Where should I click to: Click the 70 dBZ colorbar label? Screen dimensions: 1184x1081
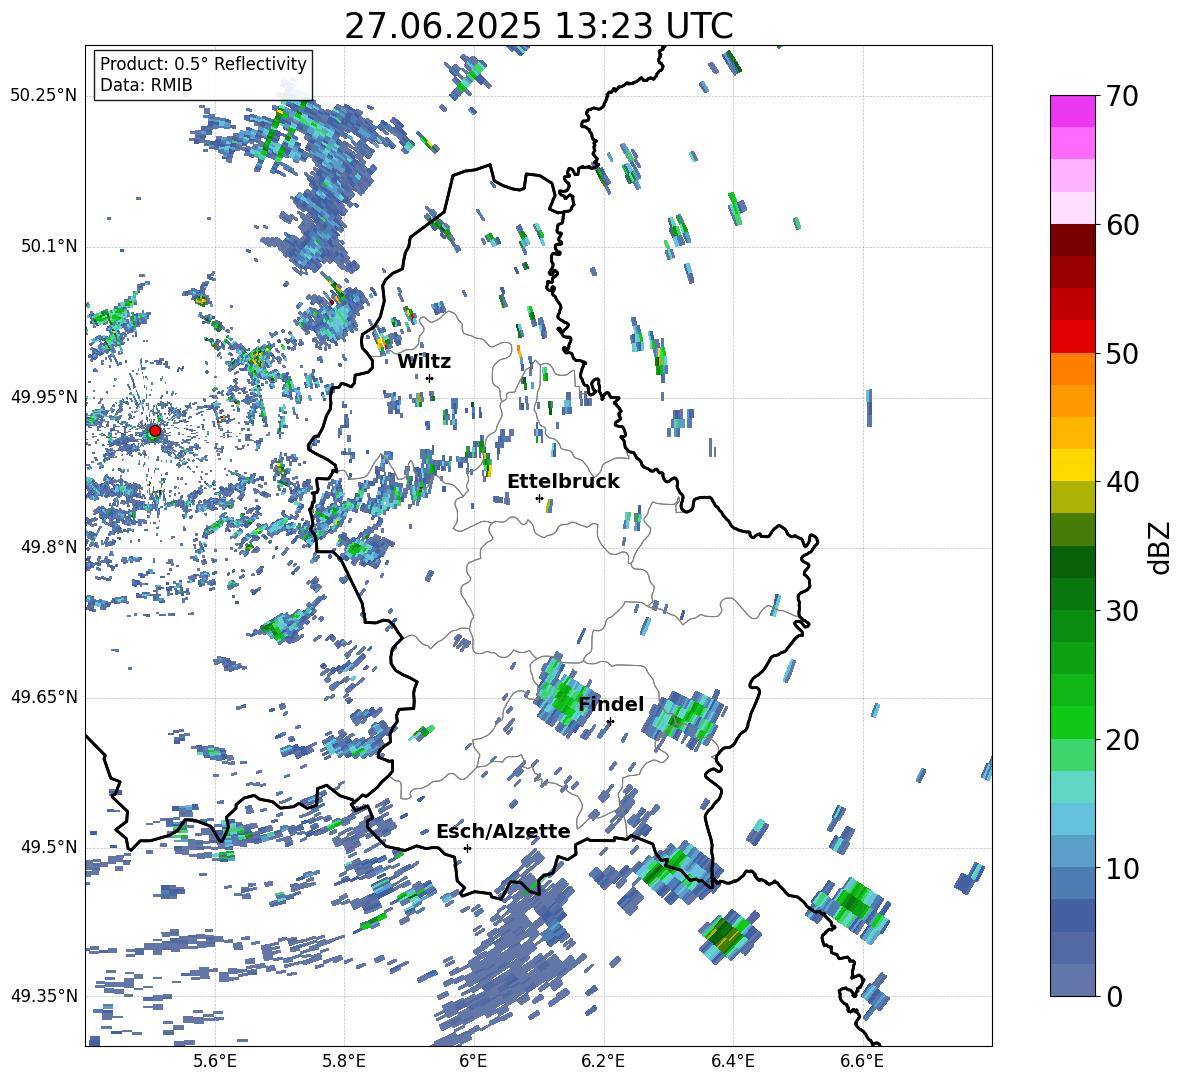coord(1122,96)
